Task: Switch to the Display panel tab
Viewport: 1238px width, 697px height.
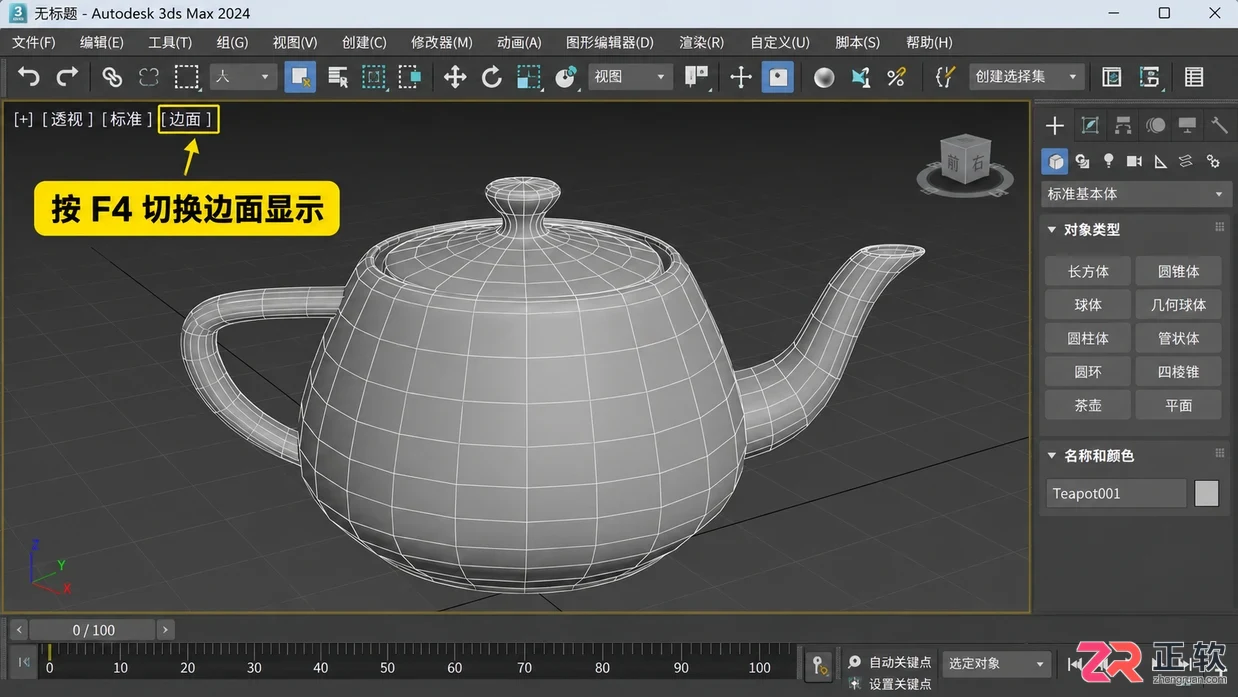Action: [1187, 125]
